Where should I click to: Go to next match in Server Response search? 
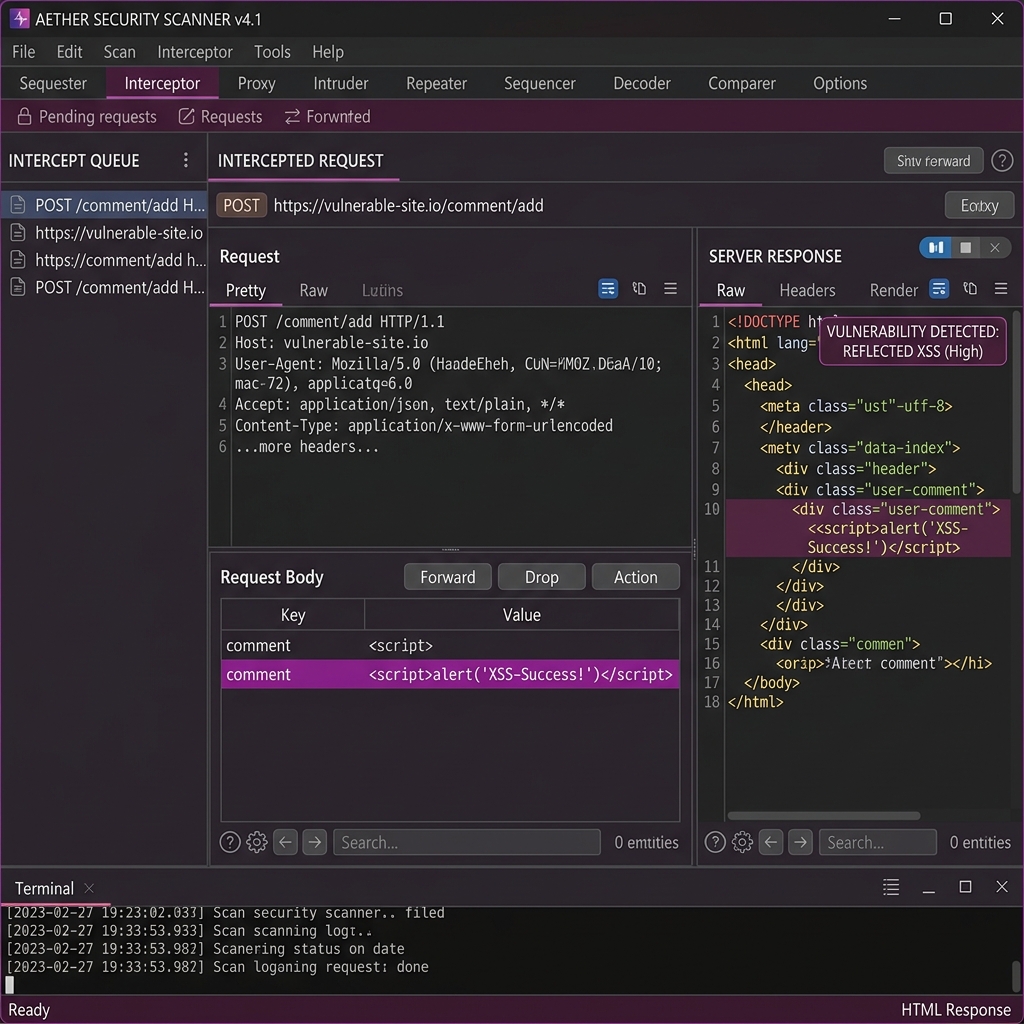pyautogui.click(x=800, y=842)
